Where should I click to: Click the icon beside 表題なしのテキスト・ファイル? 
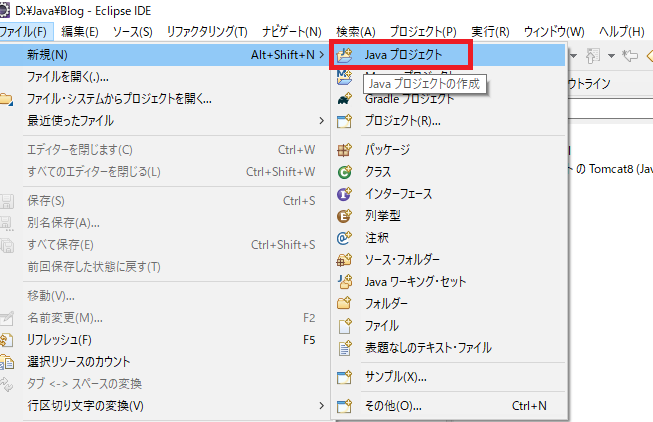[344, 348]
